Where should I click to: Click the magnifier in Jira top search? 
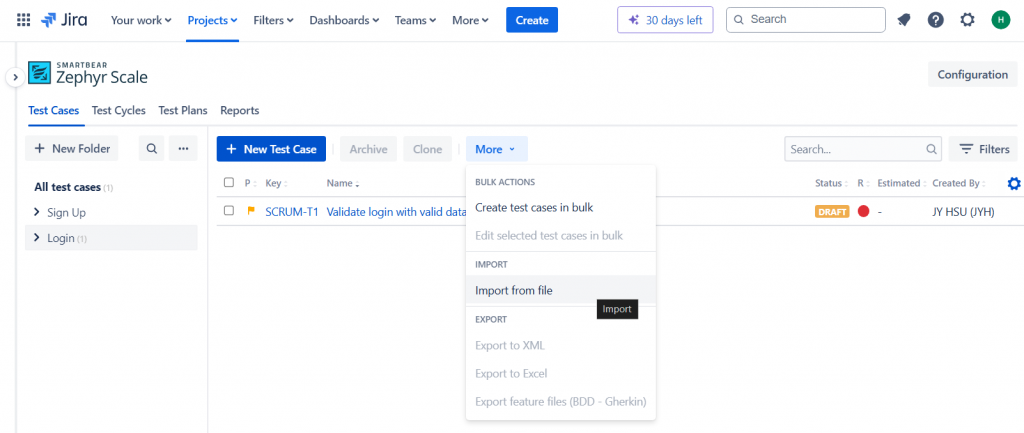tap(739, 20)
